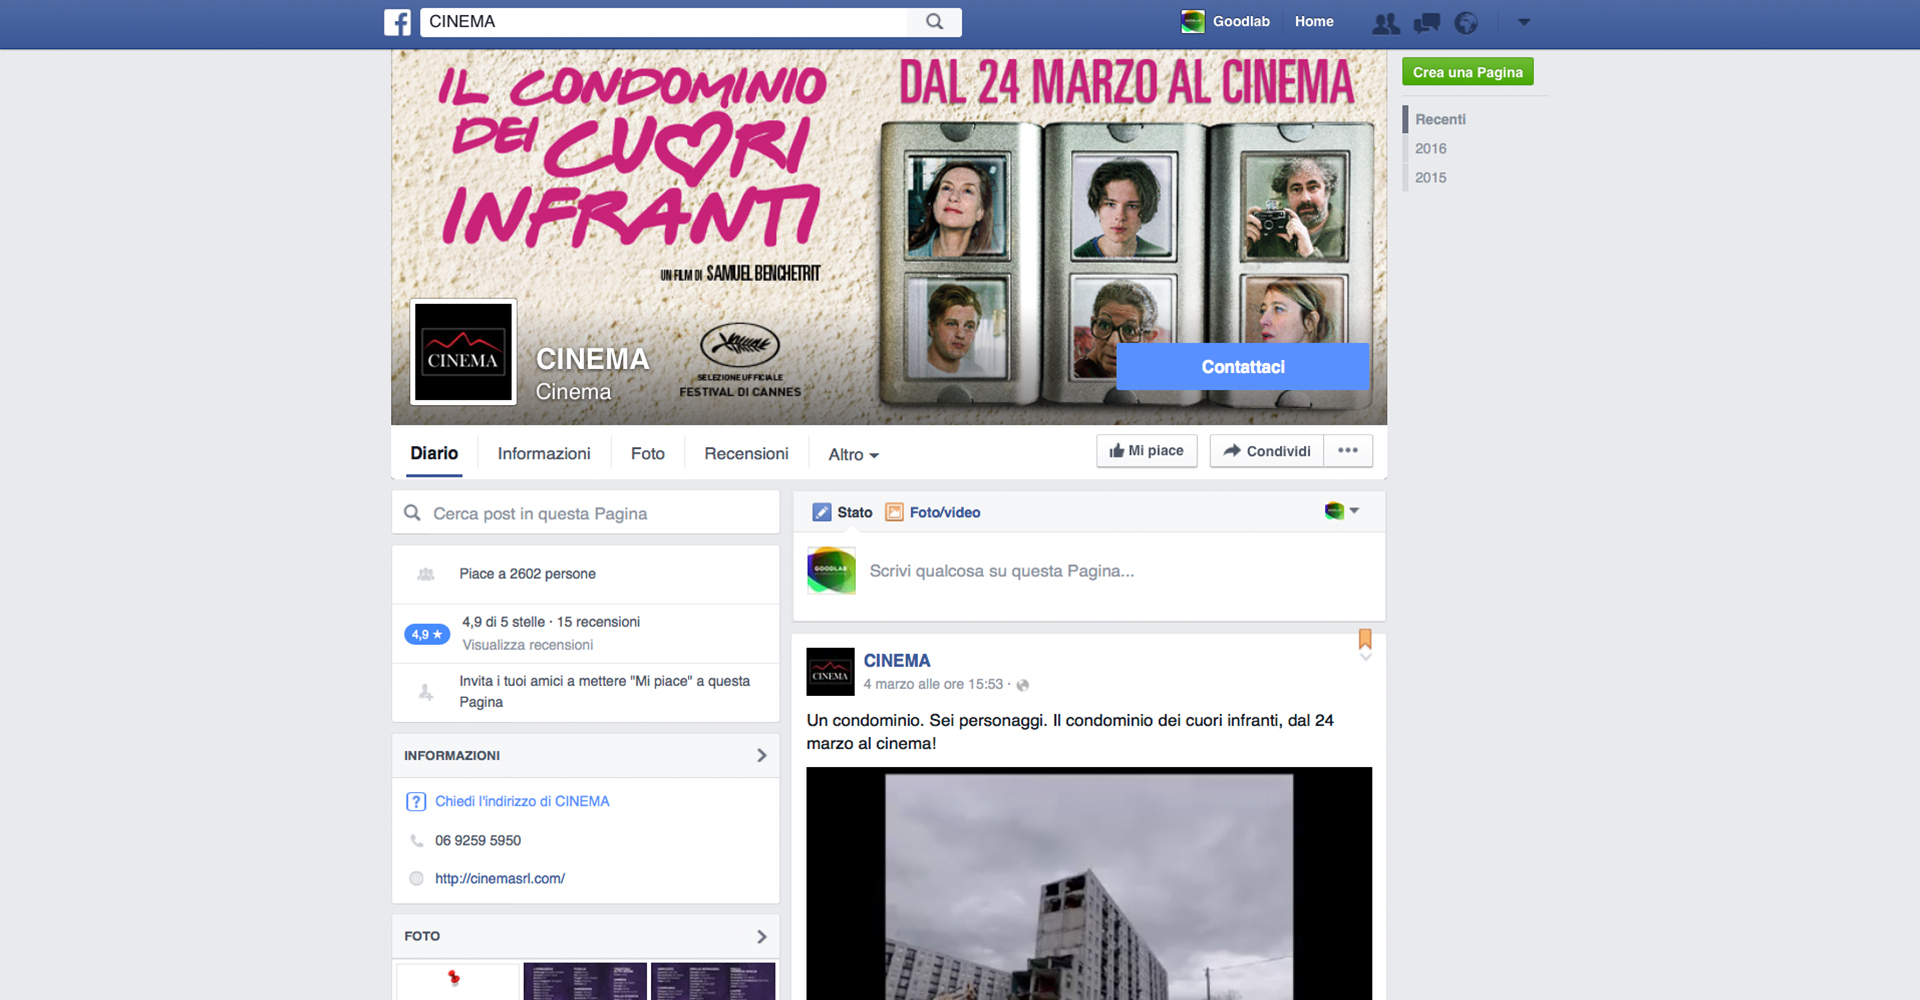
Task: Open Visualizza recensioni link
Action: coord(527,645)
